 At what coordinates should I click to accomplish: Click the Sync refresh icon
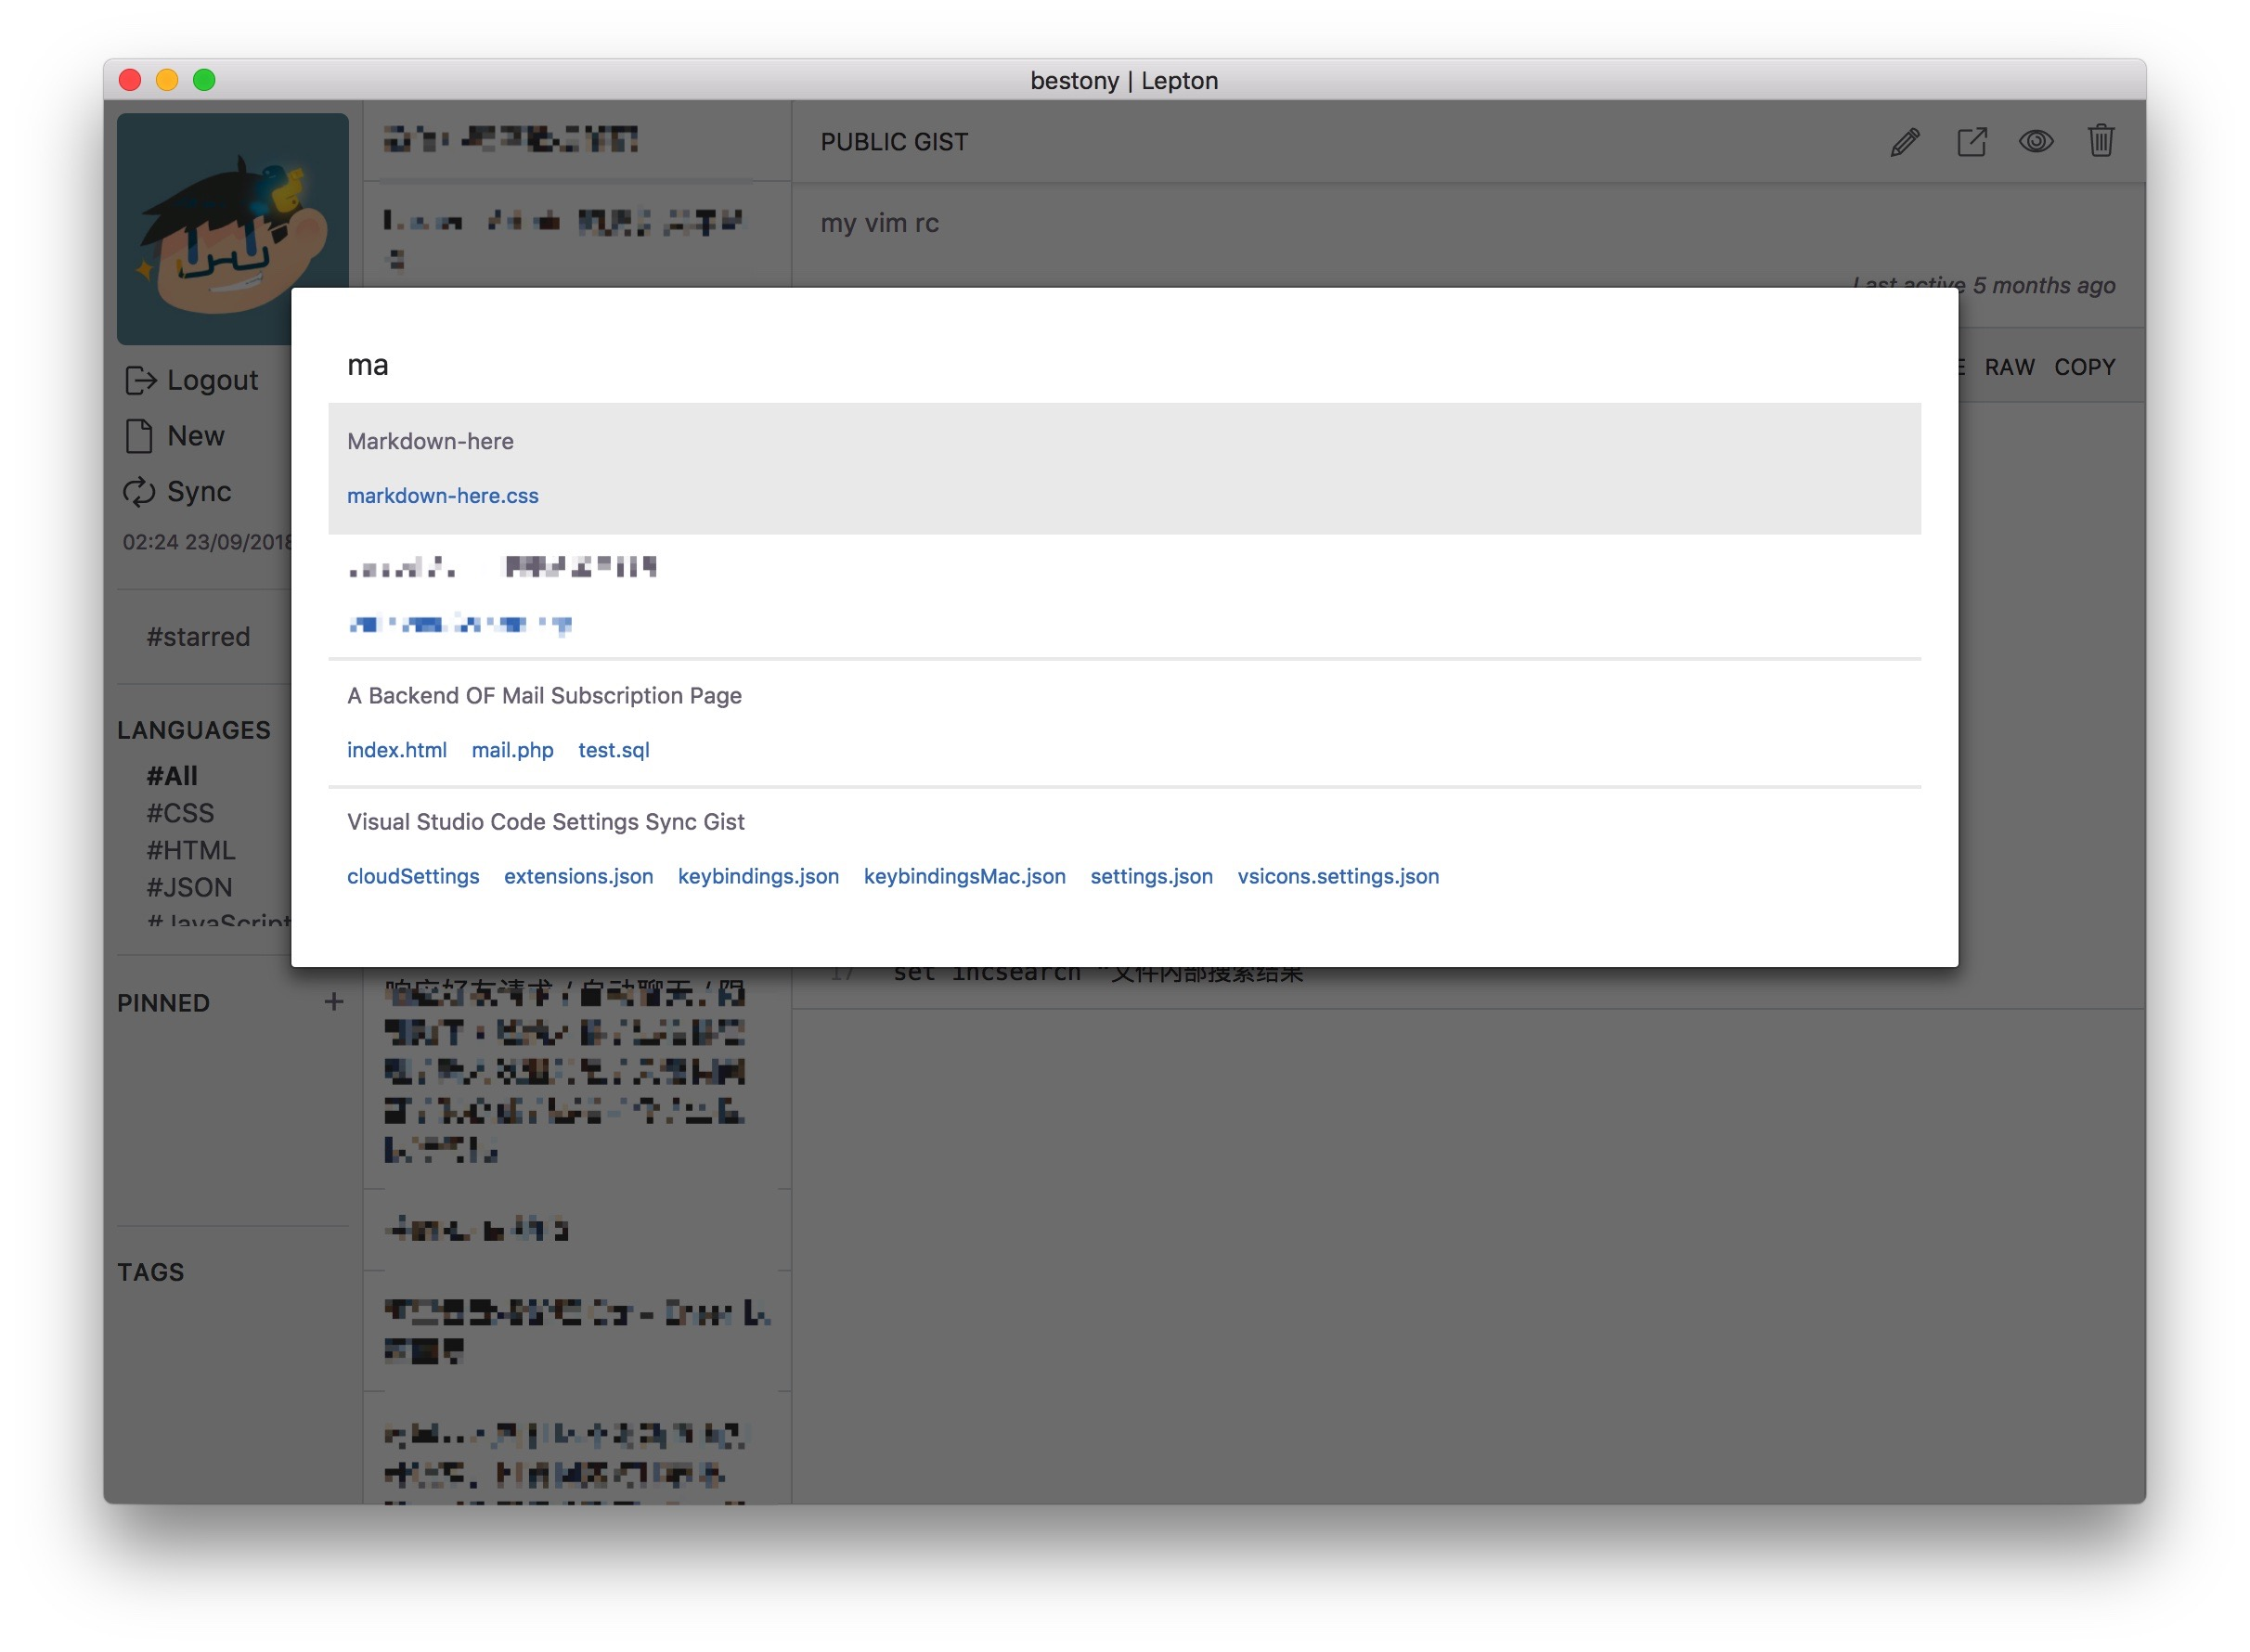(139, 491)
